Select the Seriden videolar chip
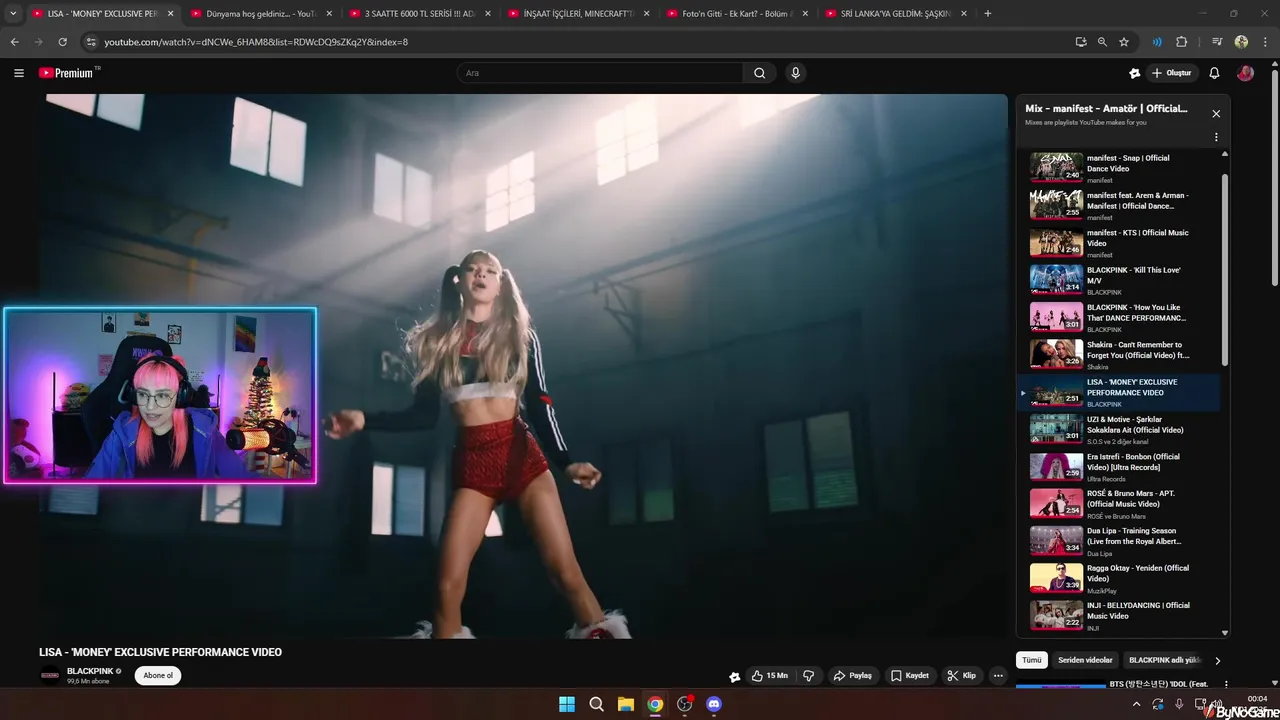 click(1085, 661)
